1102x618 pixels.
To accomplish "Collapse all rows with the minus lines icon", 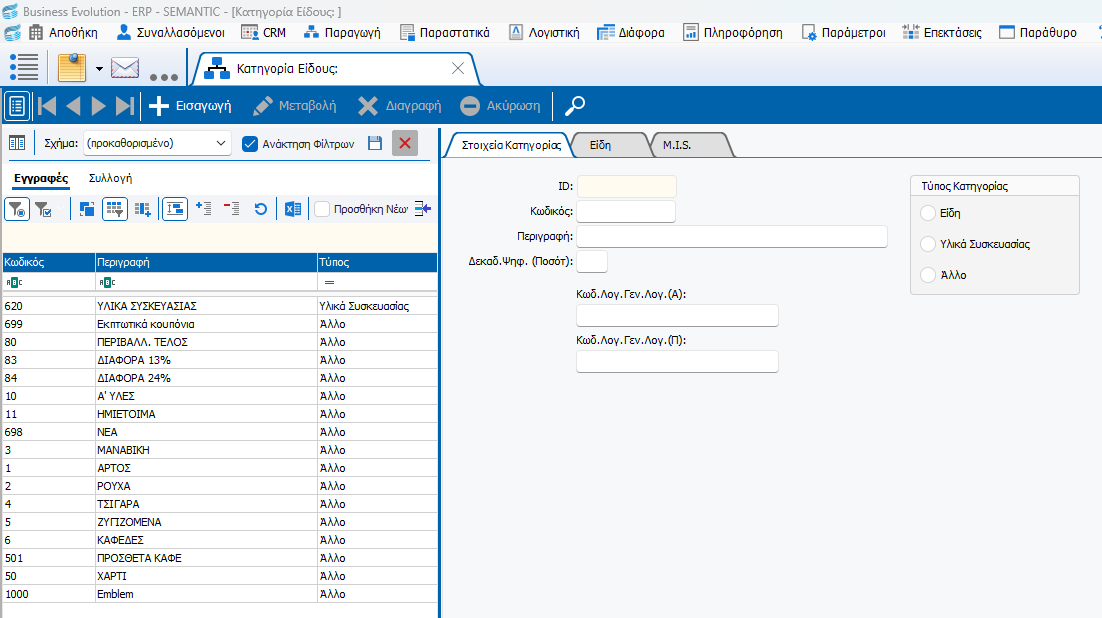I will pos(231,208).
